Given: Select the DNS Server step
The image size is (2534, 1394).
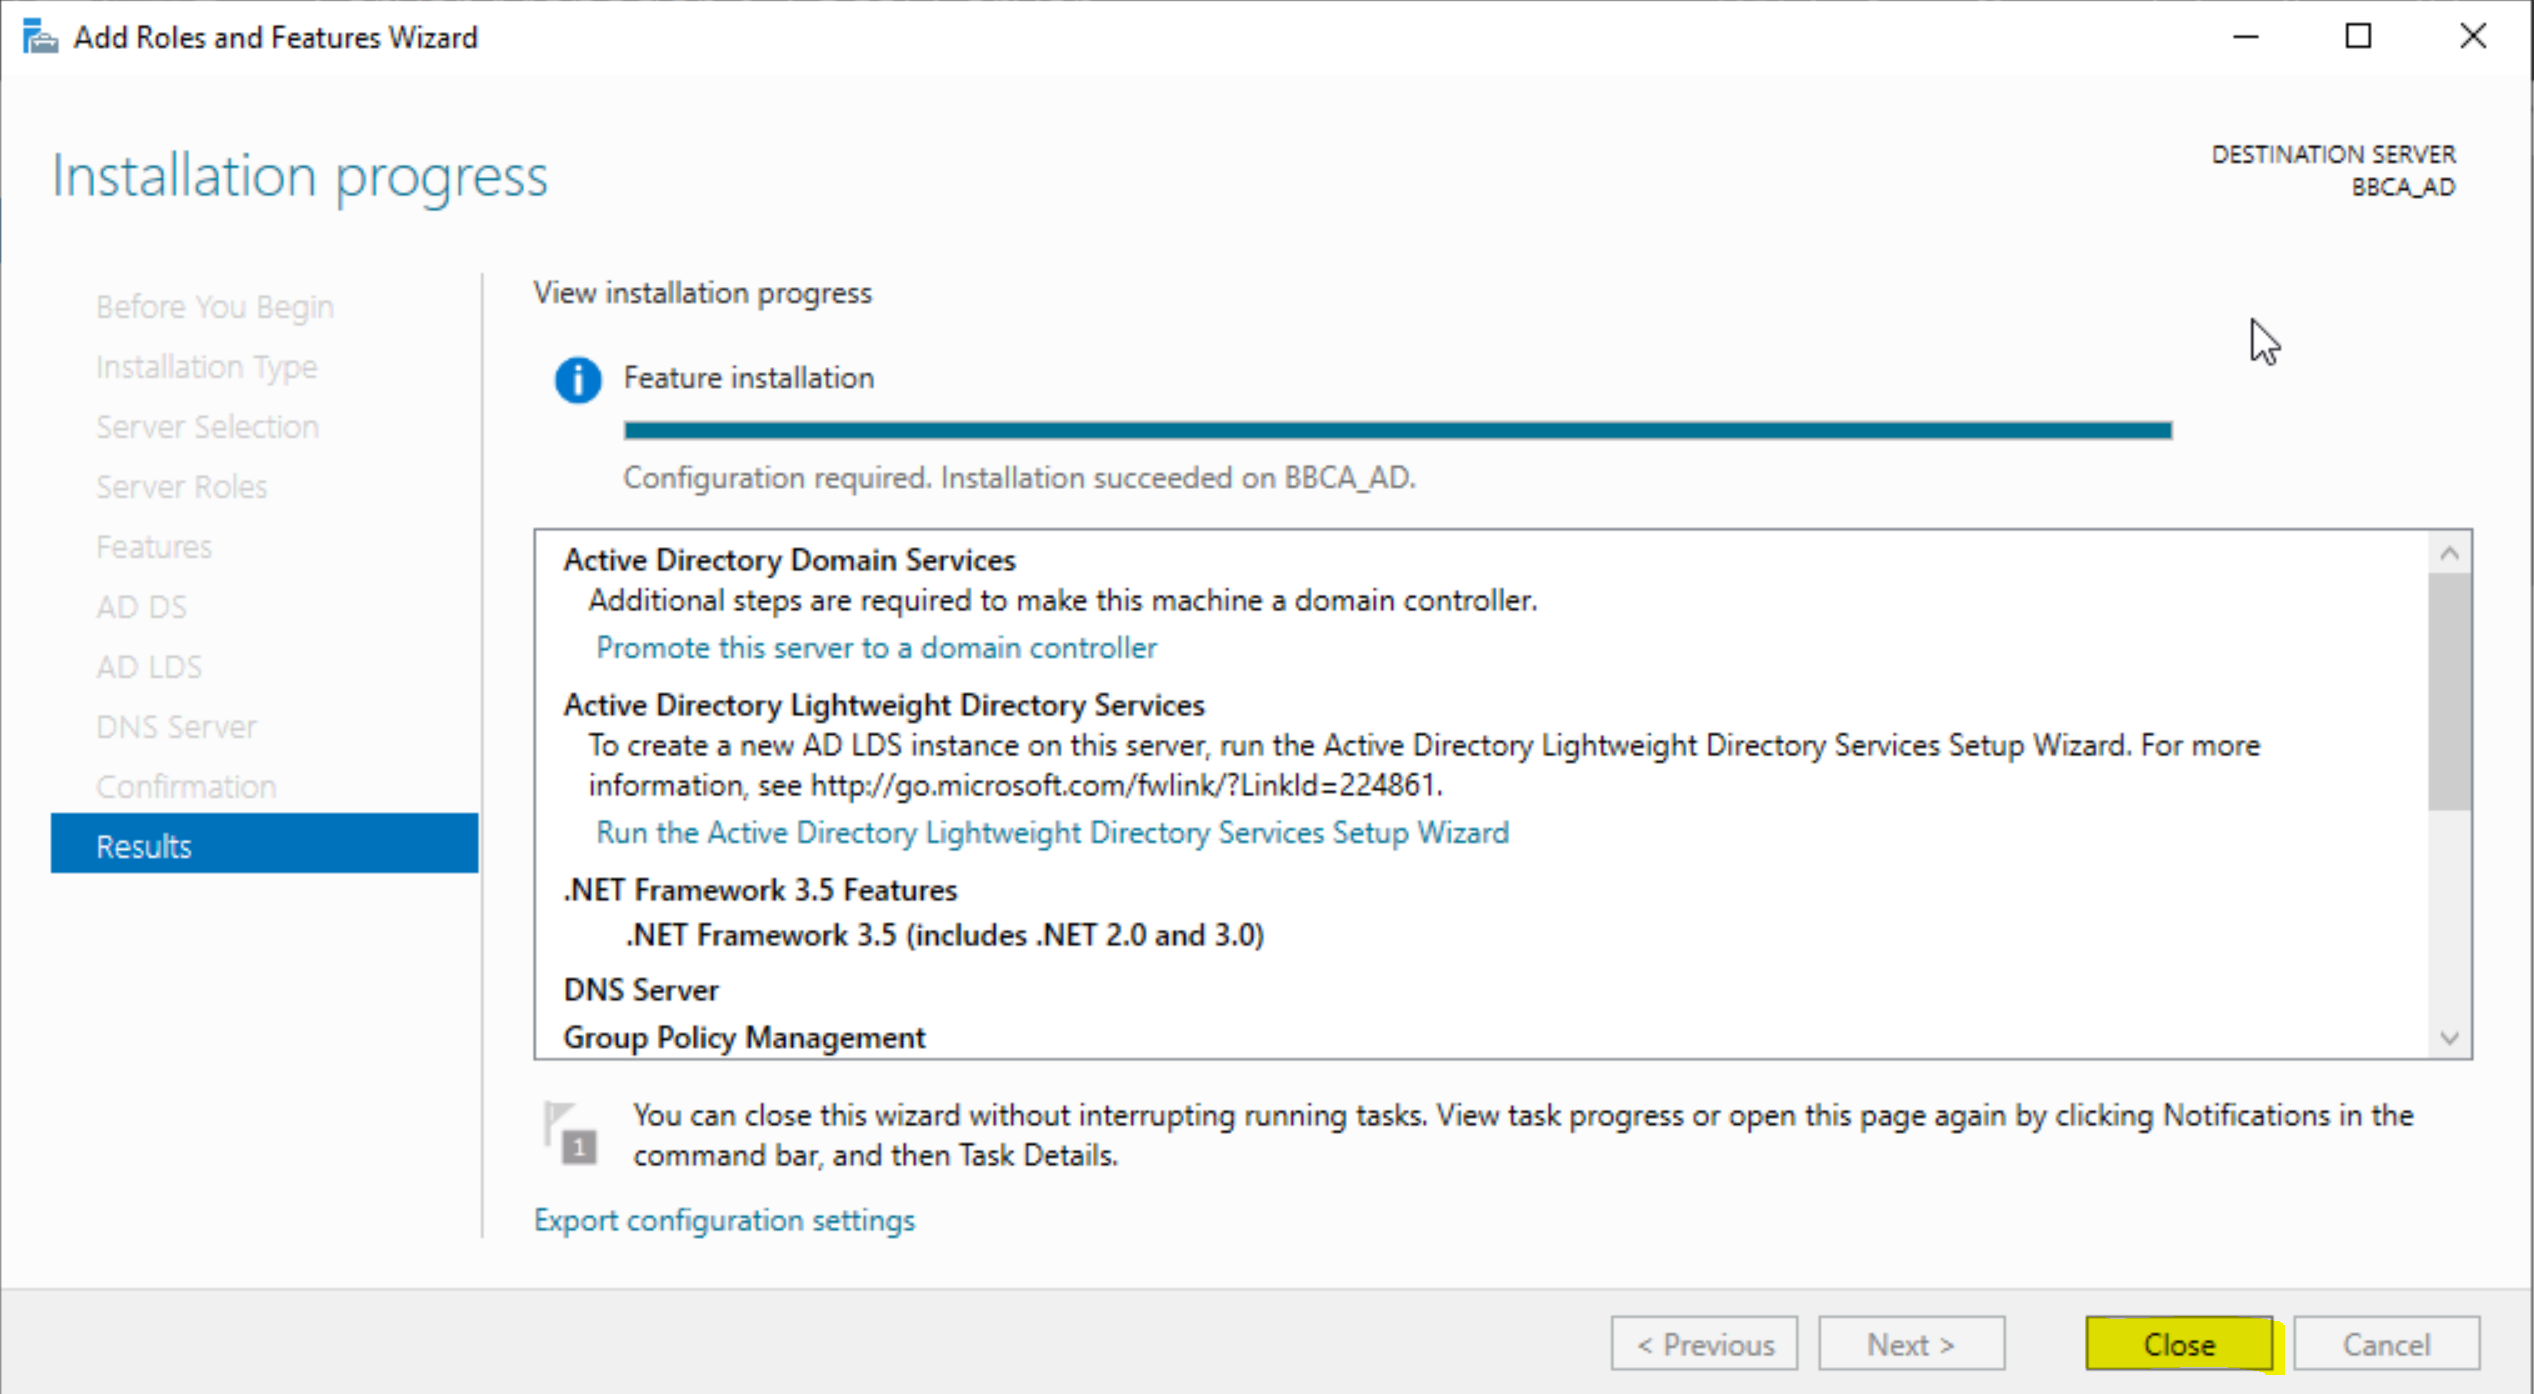Looking at the screenshot, I should pyautogui.click(x=176, y=727).
